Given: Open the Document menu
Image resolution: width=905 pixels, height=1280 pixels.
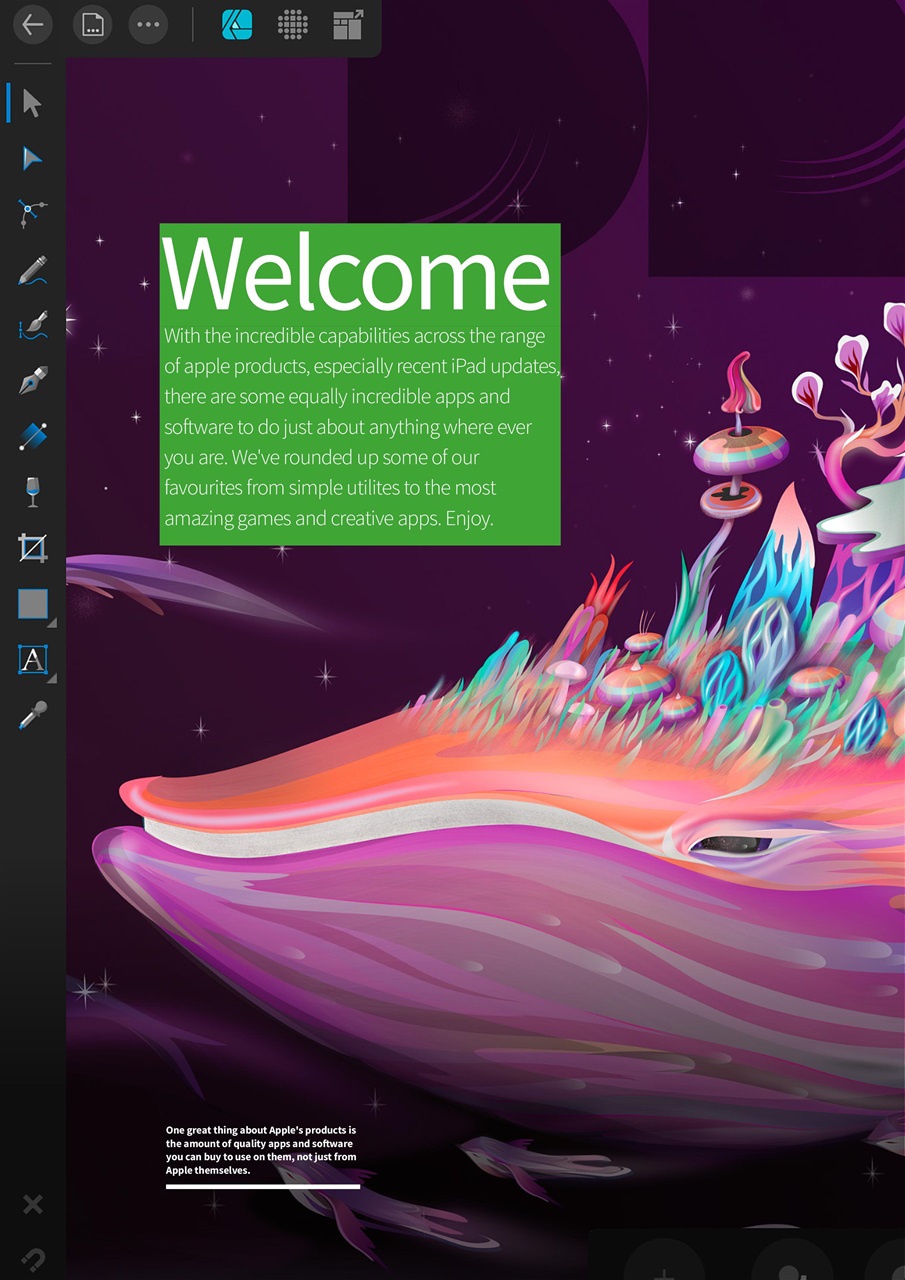Looking at the screenshot, I should coord(92,25).
